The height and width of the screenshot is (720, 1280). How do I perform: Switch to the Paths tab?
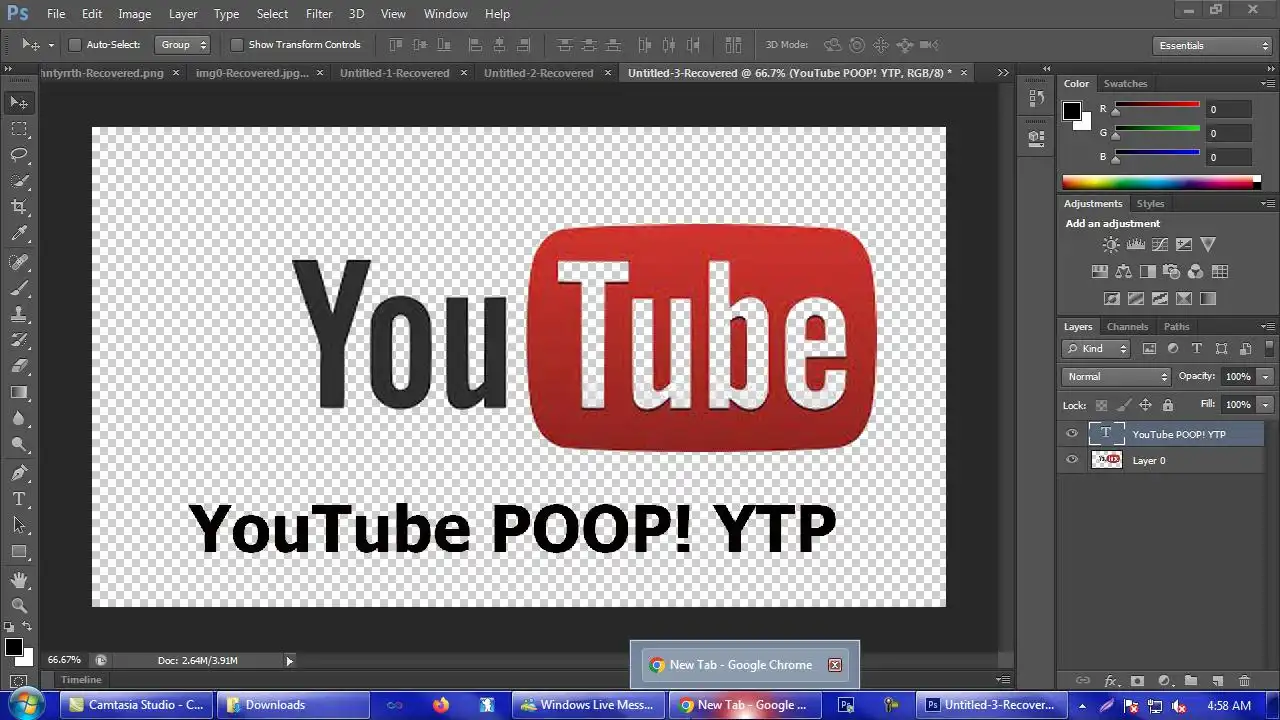(1177, 327)
